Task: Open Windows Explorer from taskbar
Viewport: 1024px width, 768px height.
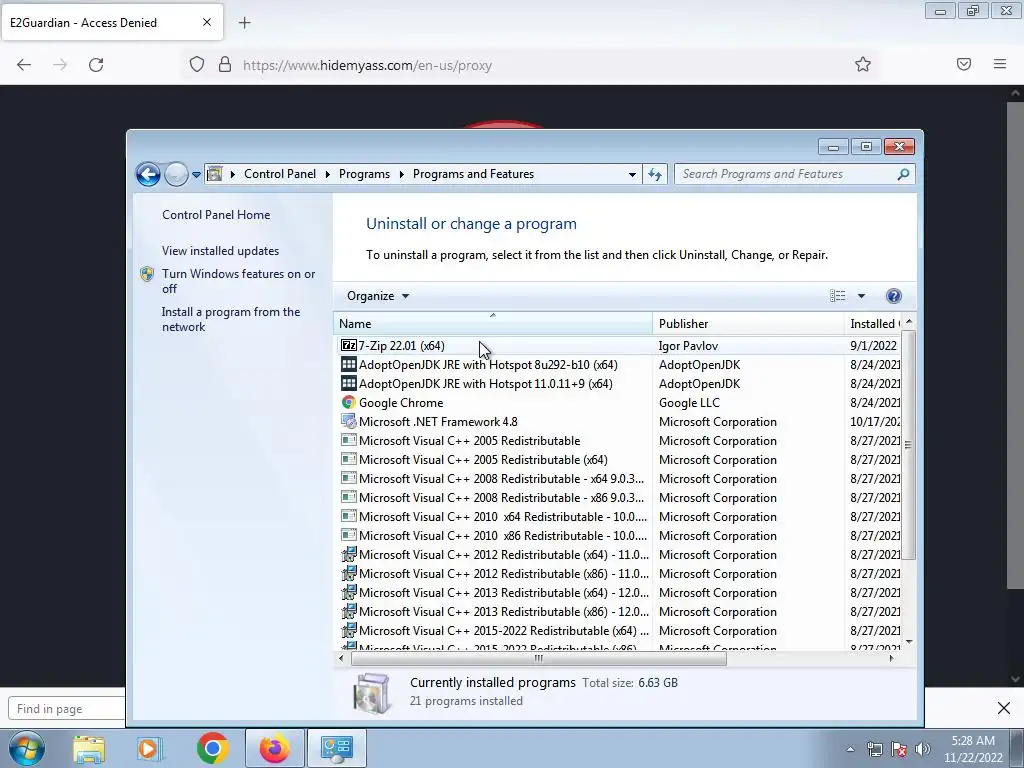Action: click(89, 748)
